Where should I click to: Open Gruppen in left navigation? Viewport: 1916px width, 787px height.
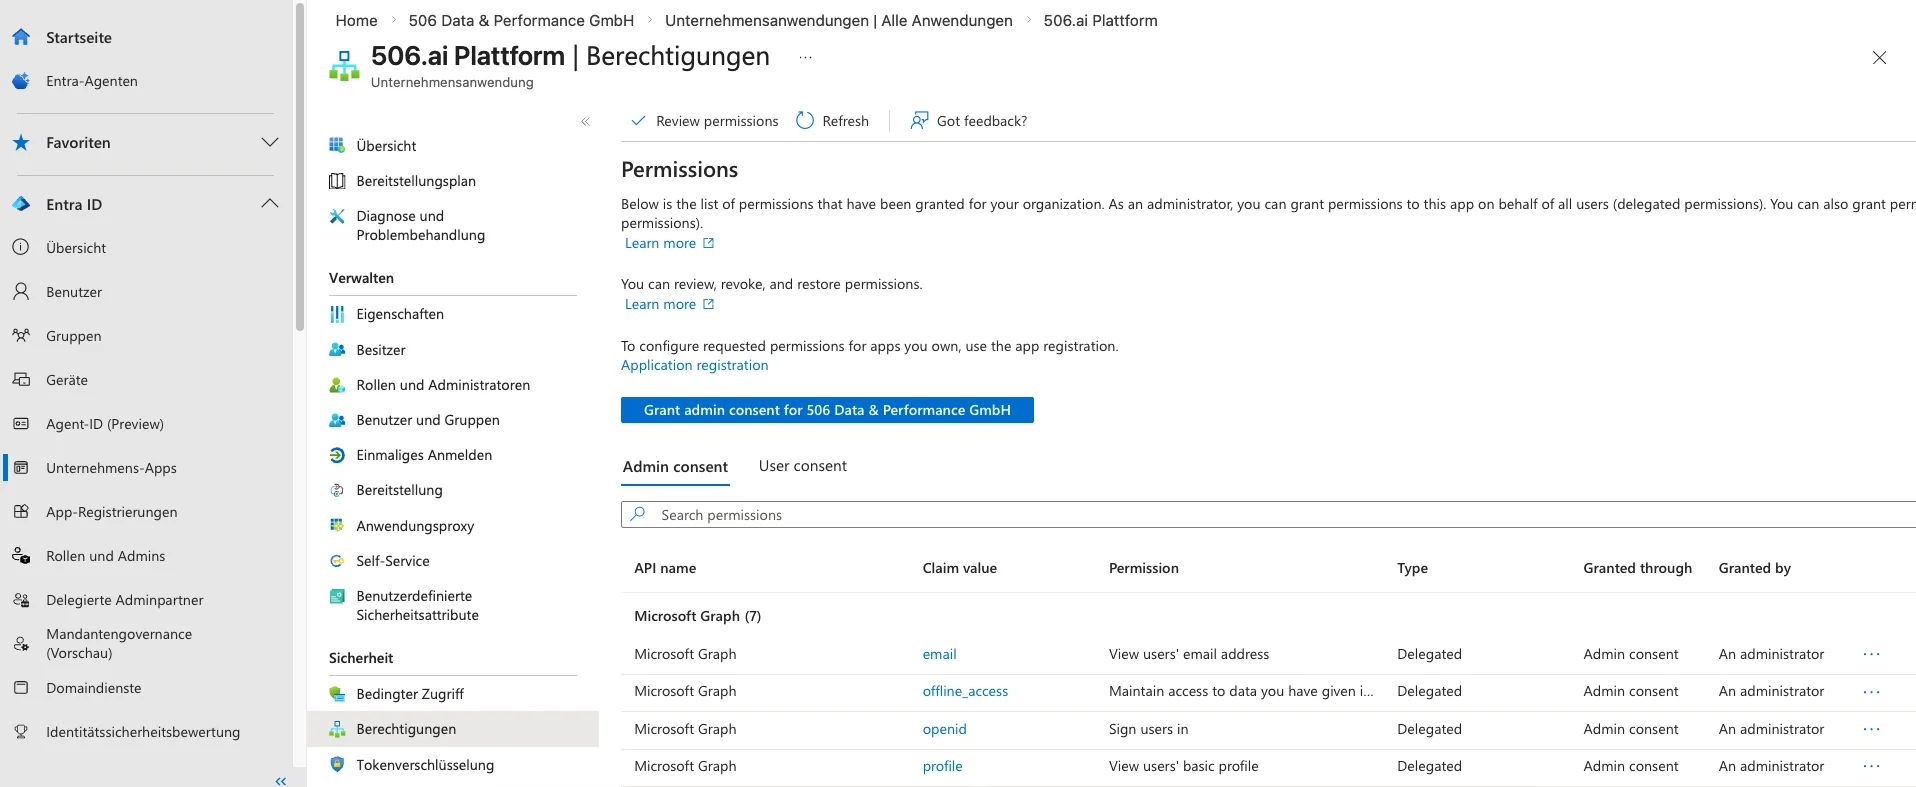(x=73, y=336)
